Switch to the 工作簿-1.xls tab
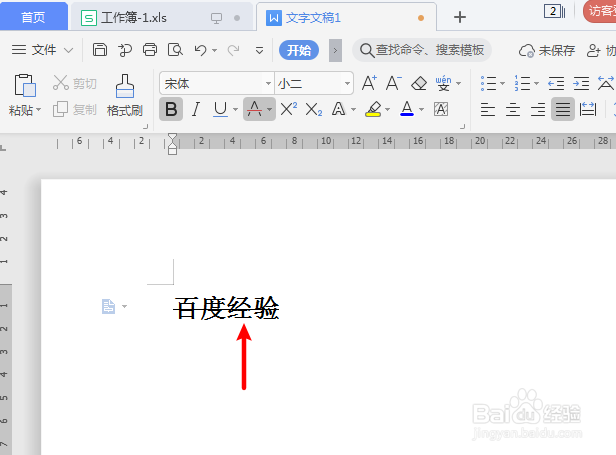The height and width of the screenshot is (455, 616). click(x=161, y=17)
